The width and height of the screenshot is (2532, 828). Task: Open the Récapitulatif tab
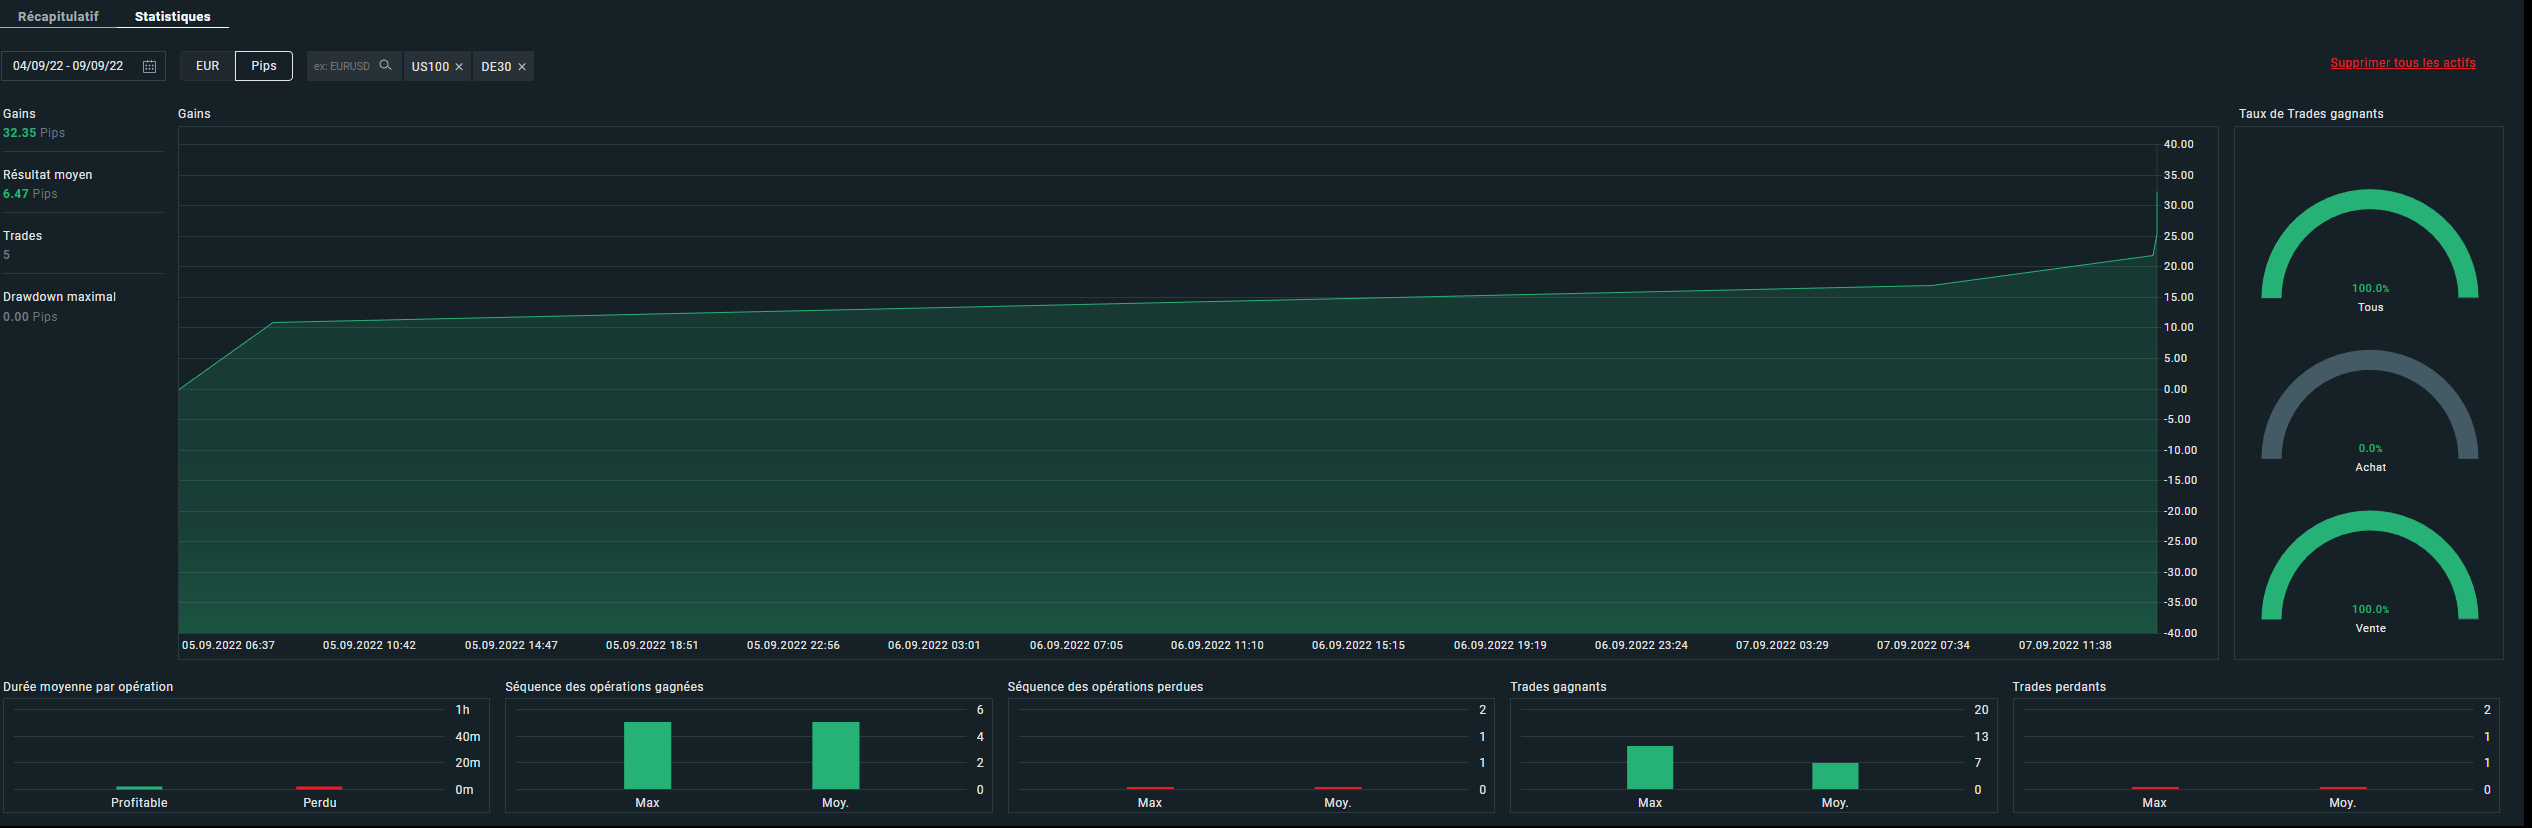click(x=58, y=16)
